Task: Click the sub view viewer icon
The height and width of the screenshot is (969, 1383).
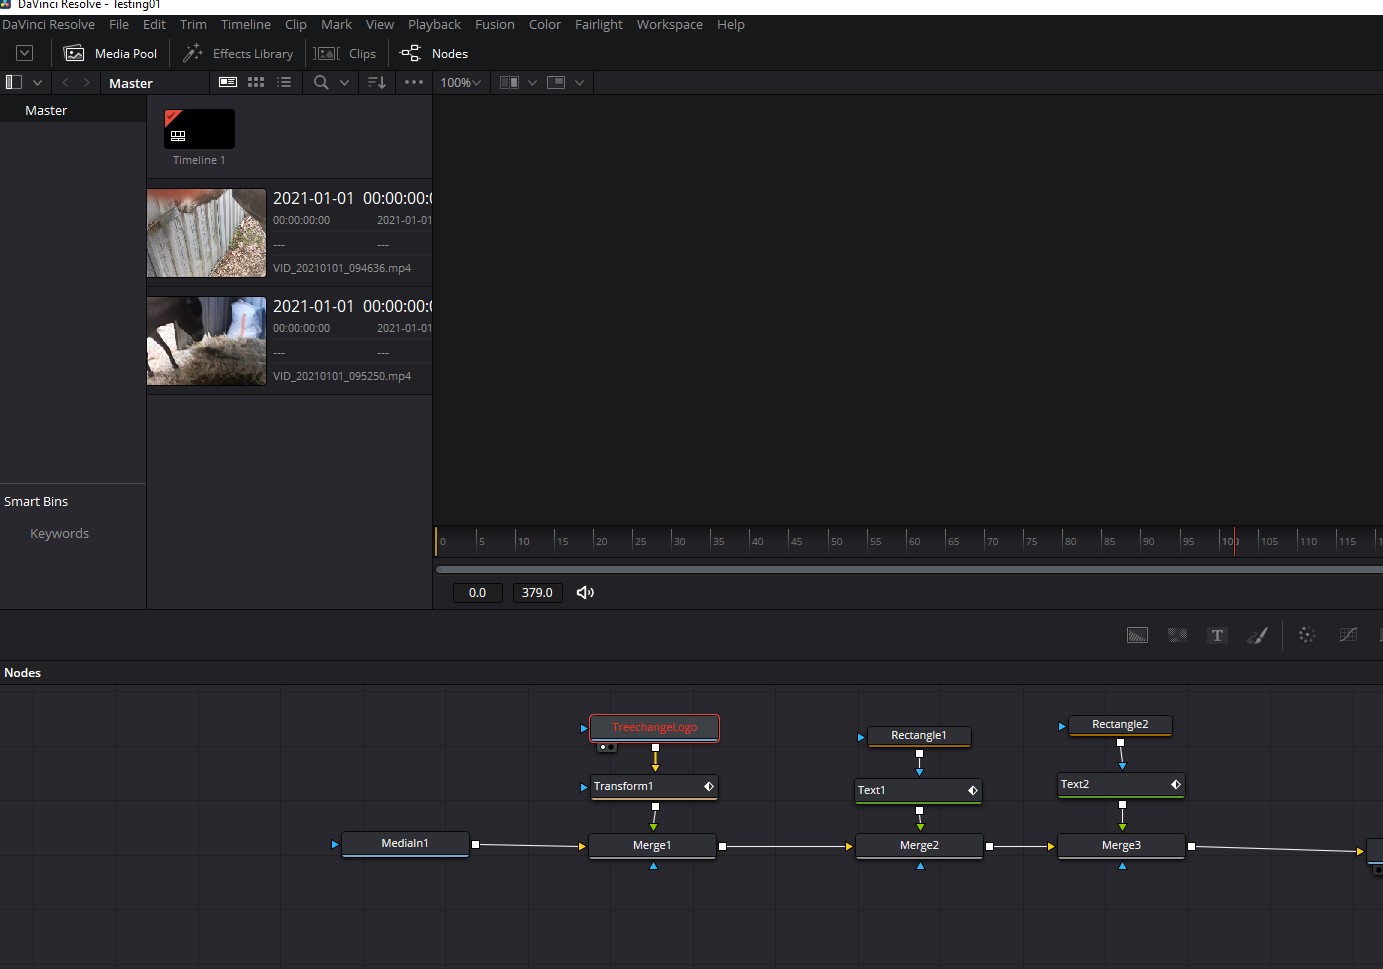Action: point(557,82)
